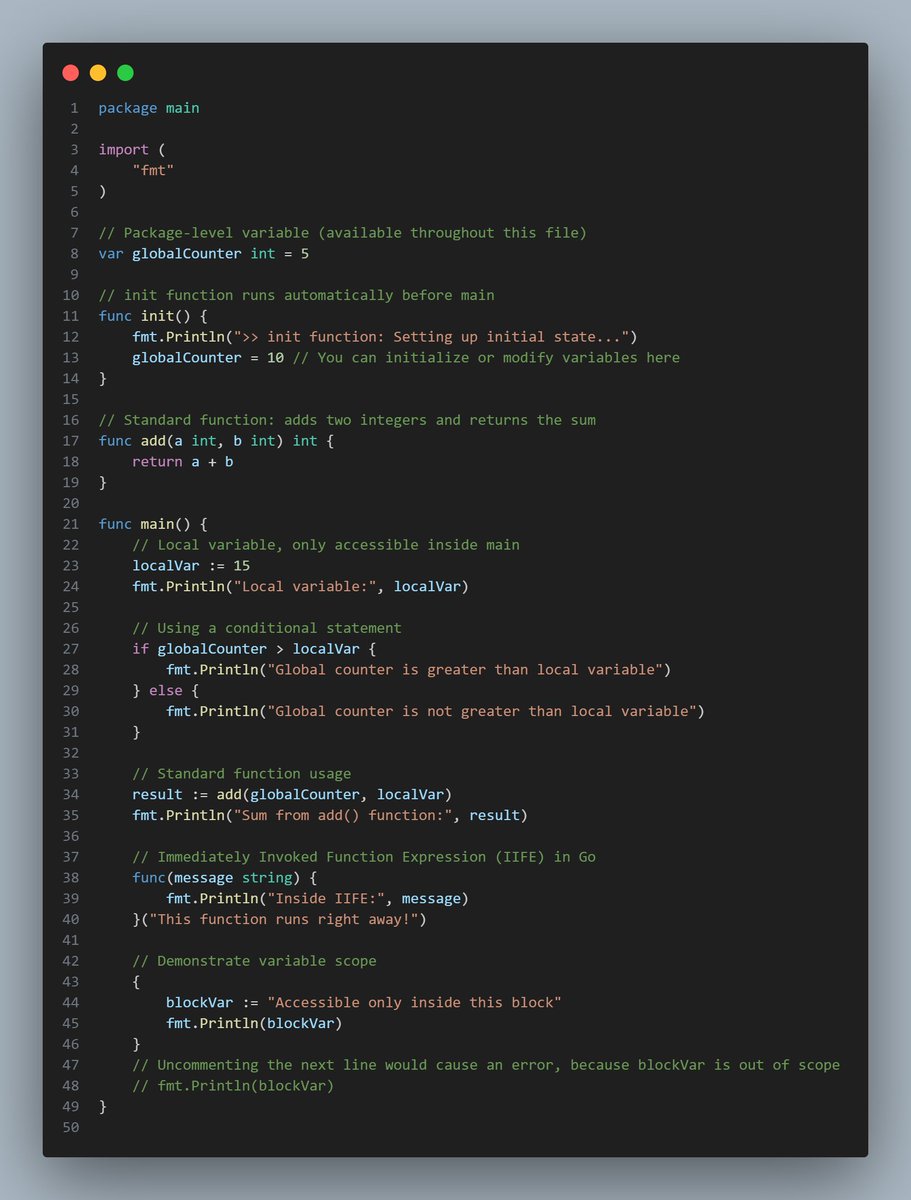
Task: Click '// Demonstrate variable scope' comment
Action: tap(255, 962)
